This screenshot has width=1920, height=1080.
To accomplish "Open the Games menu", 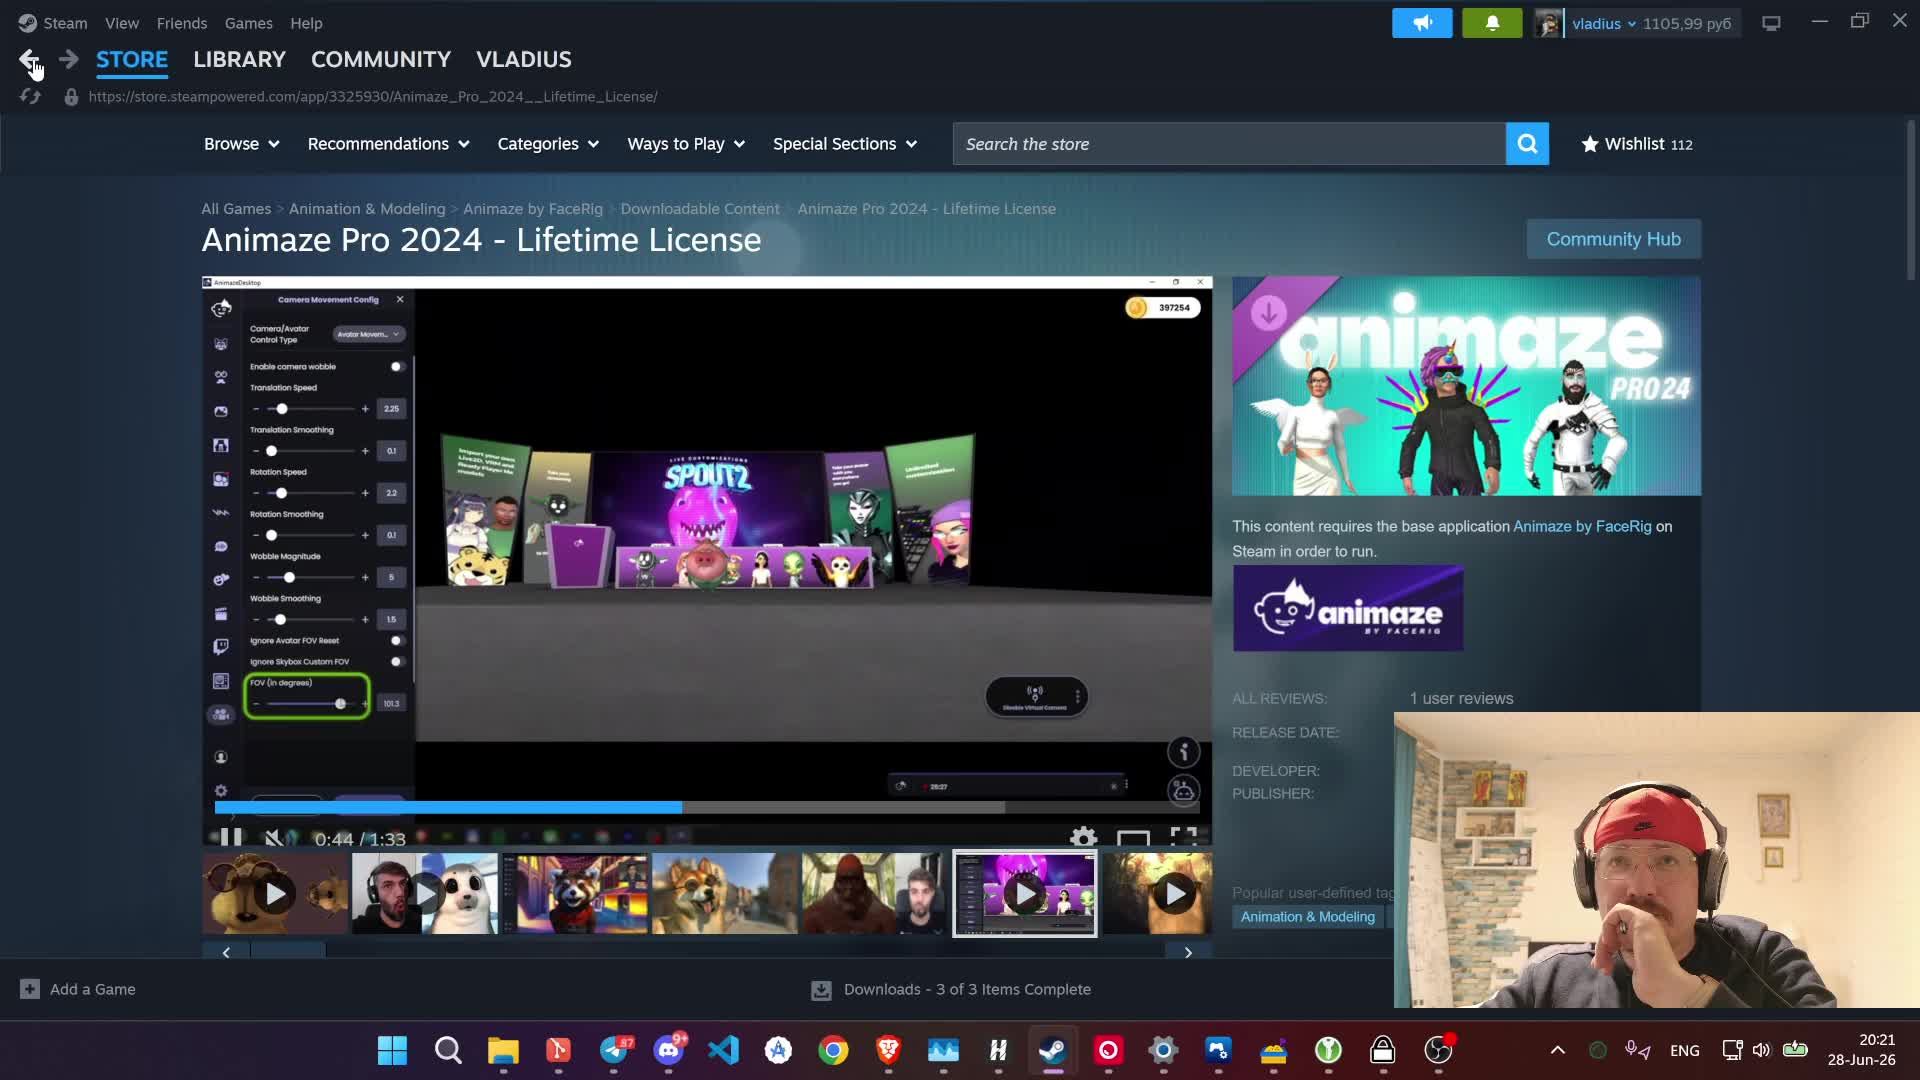I will 248,23.
